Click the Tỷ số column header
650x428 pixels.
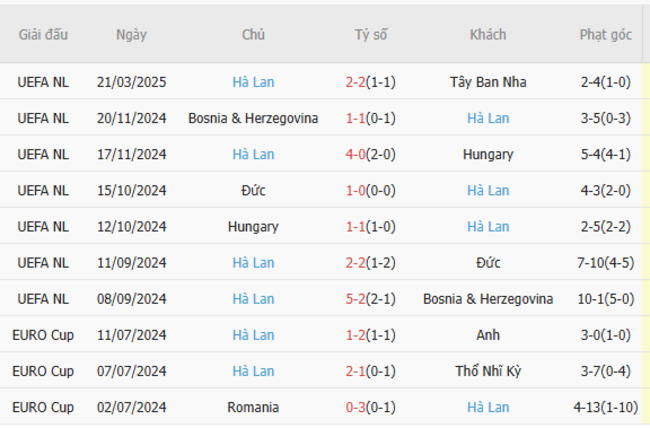pyautogui.click(x=370, y=35)
